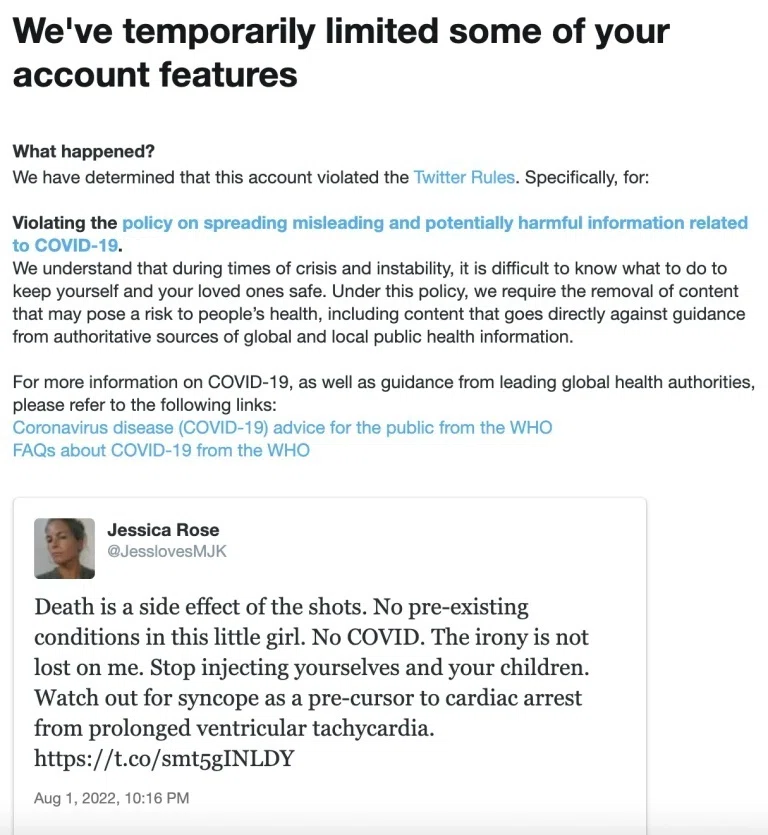Click the blue "to COVID-19" link text
The width and height of the screenshot is (768, 835).
pyautogui.click(x=65, y=245)
